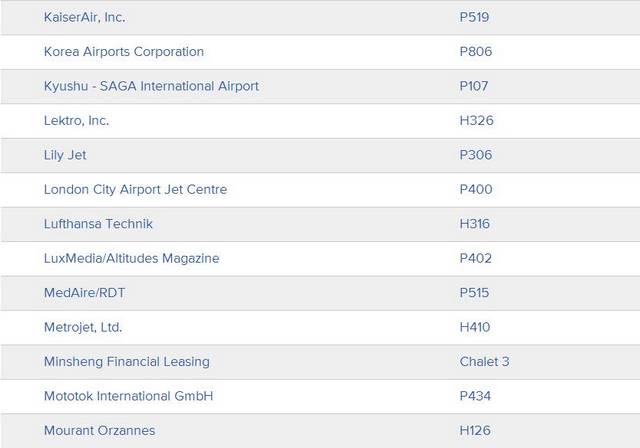Open the Lektro, Inc. listing
Image resolution: width=640 pixels, height=448 pixels.
[x=77, y=121]
